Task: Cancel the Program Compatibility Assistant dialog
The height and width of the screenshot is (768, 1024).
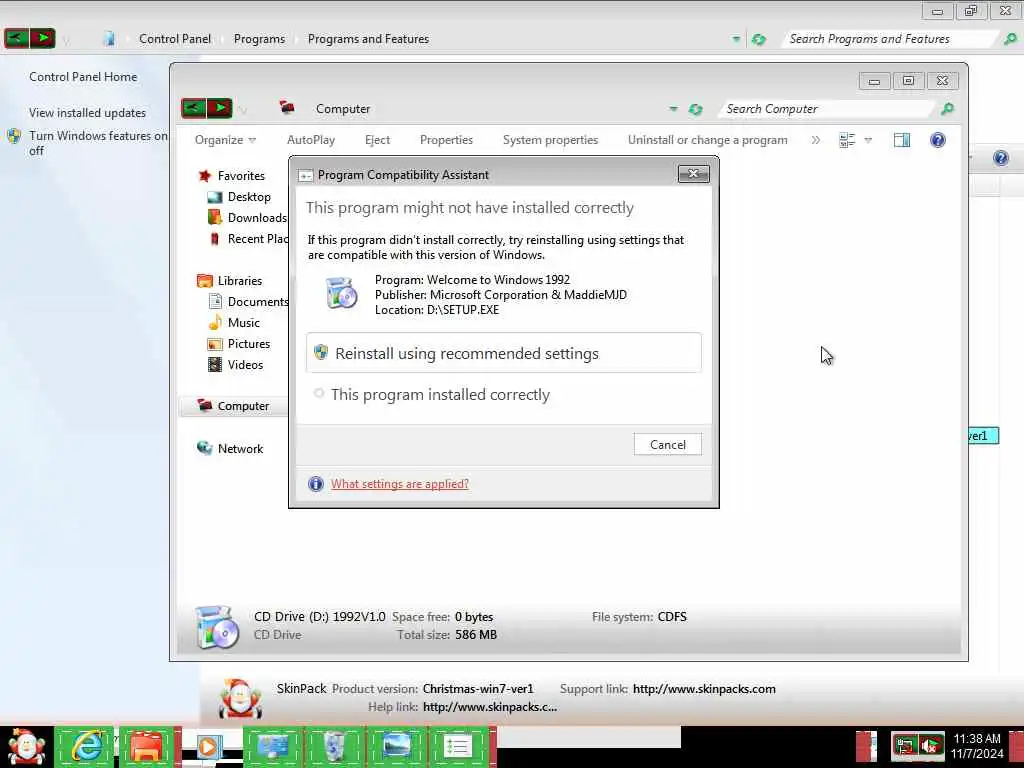Action: (x=667, y=445)
